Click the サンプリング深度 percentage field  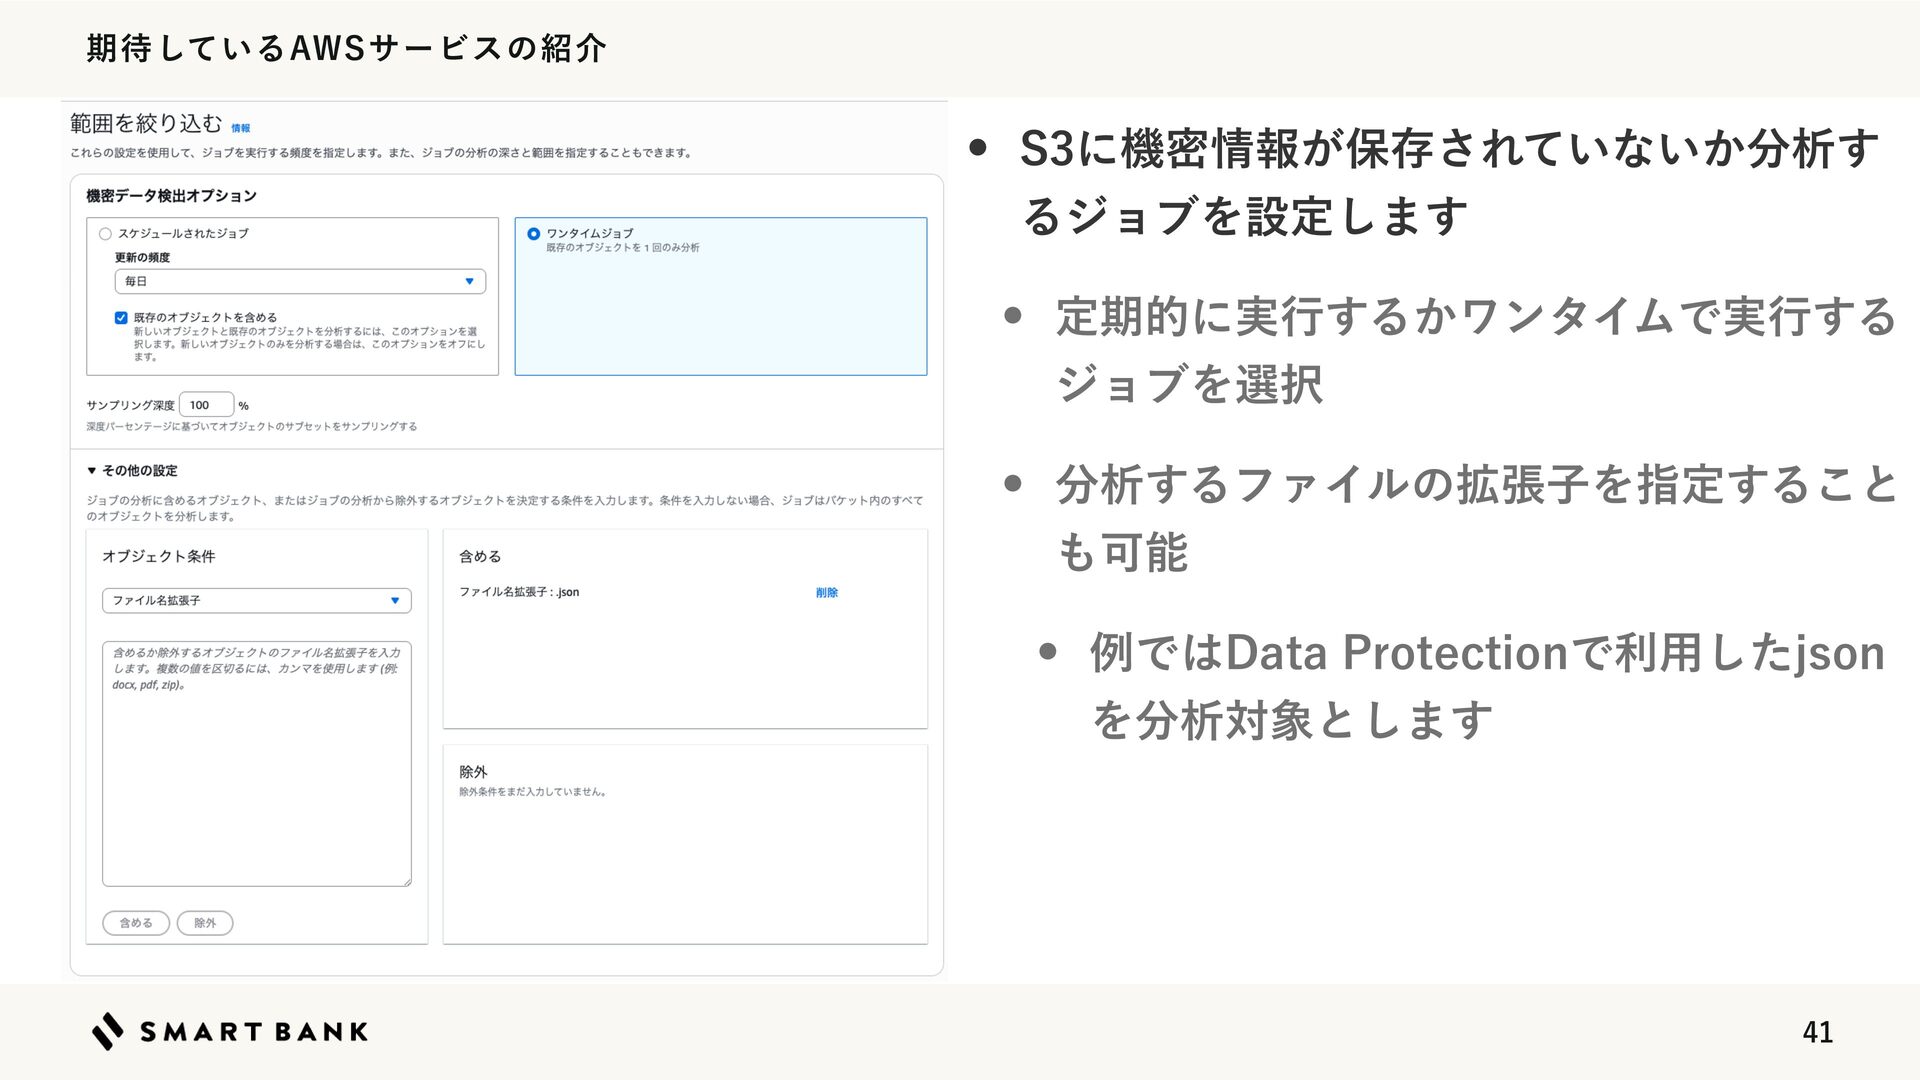pyautogui.click(x=206, y=405)
